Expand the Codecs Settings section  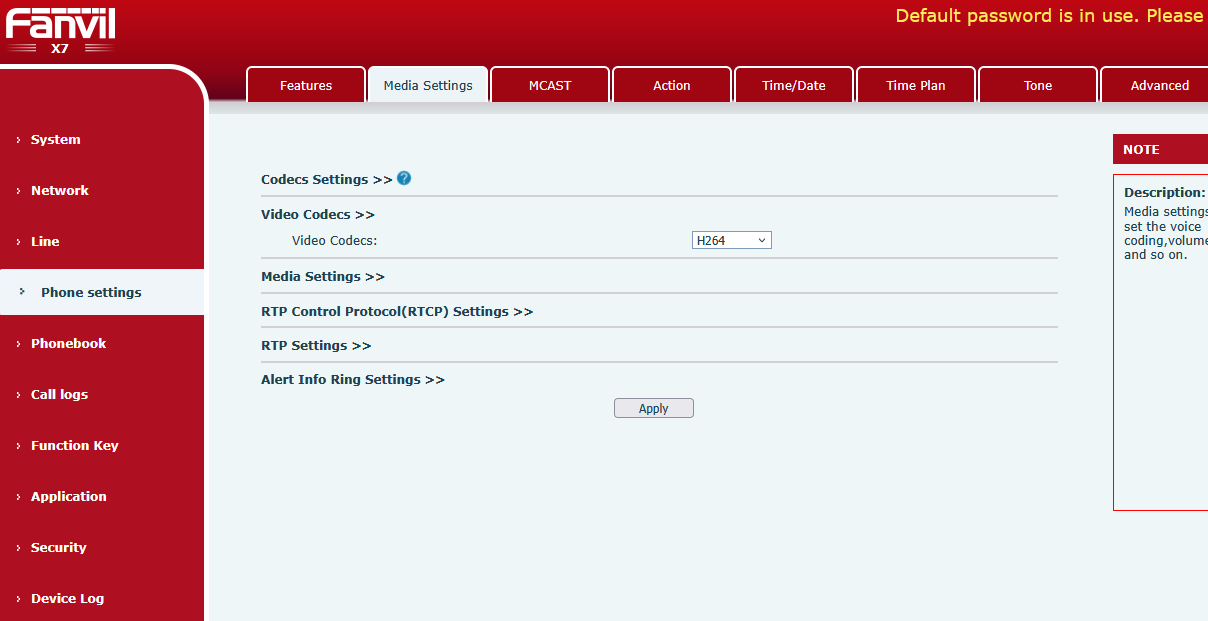tap(326, 180)
